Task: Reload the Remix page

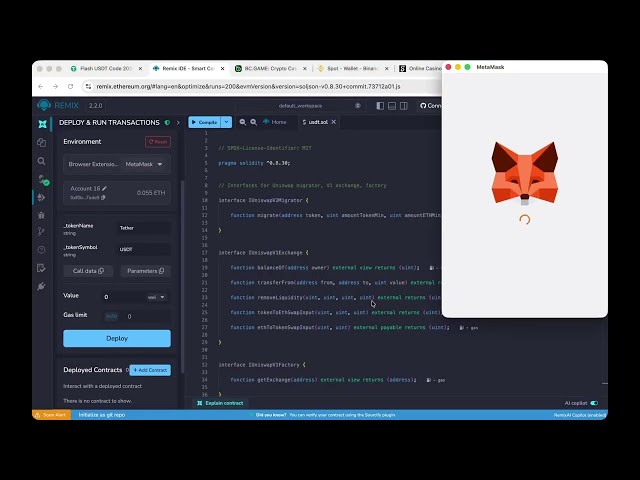Action: [71, 87]
